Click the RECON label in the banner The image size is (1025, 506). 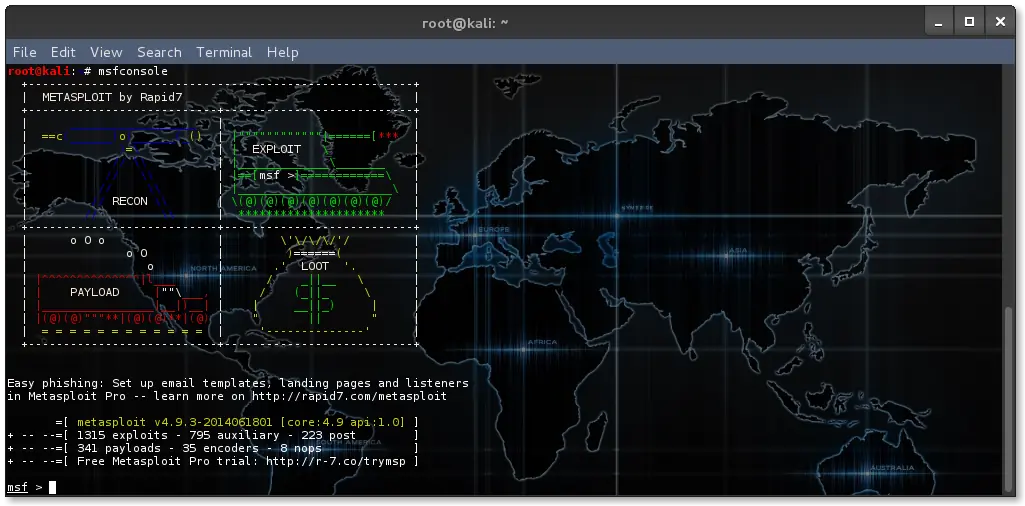pyautogui.click(x=129, y=201)
